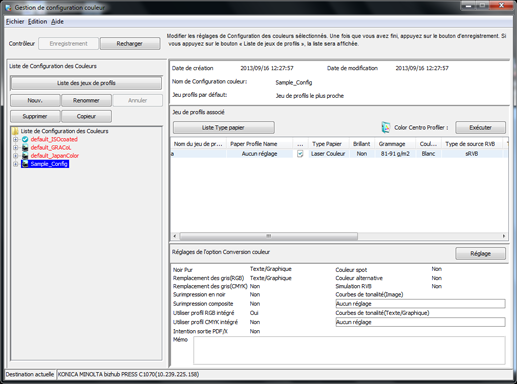517x384 pixels.
Task: Click the Color Centro Profiler icon
Action: 386,127
